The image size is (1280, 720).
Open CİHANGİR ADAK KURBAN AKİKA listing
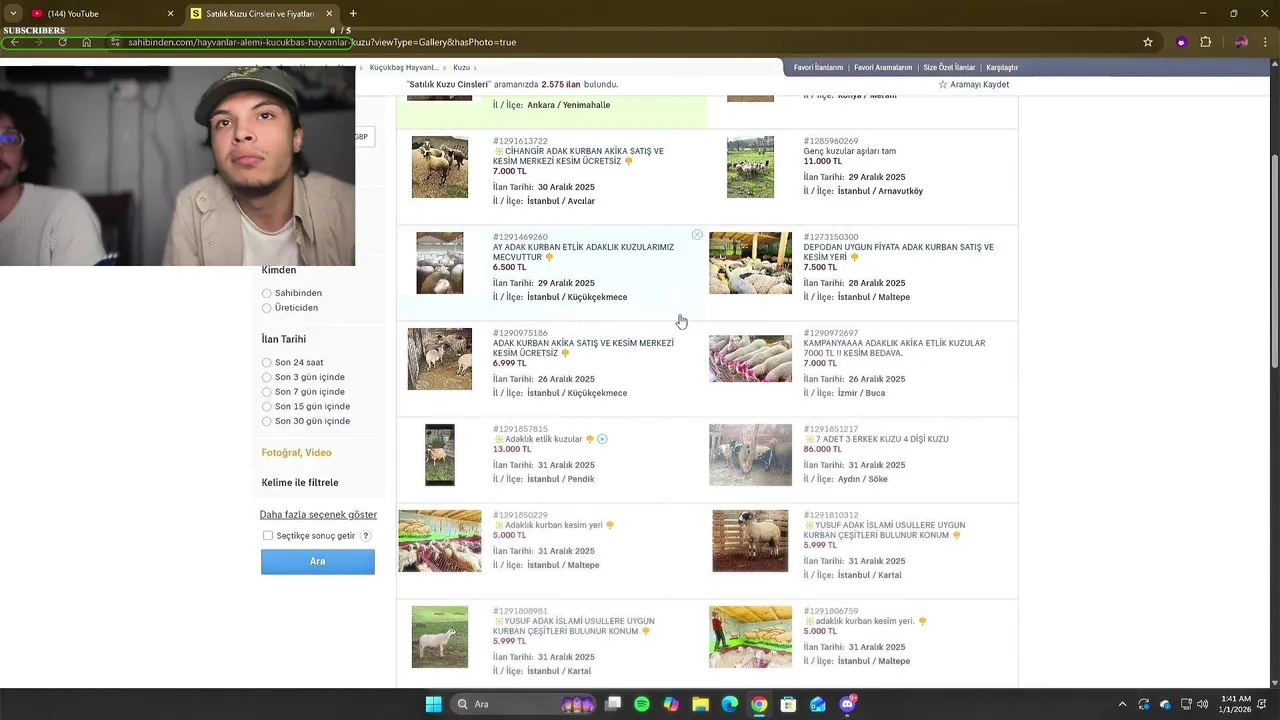point(578,156)
